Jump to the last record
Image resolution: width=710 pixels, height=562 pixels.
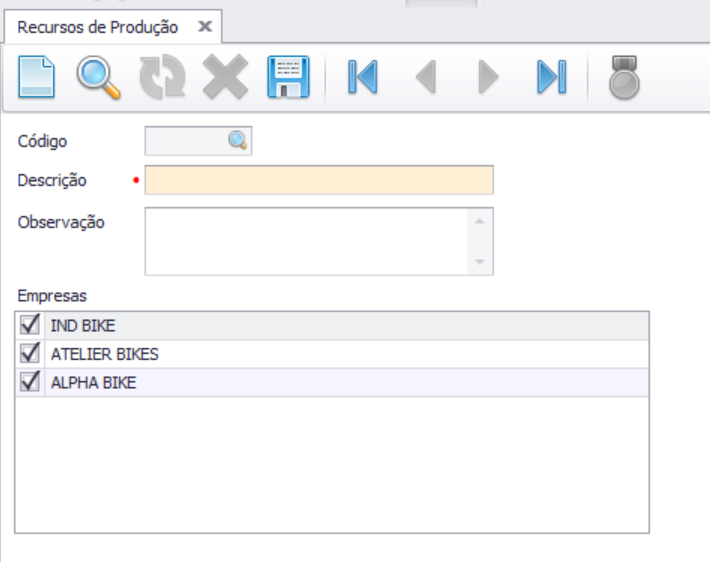pos(551,78)
